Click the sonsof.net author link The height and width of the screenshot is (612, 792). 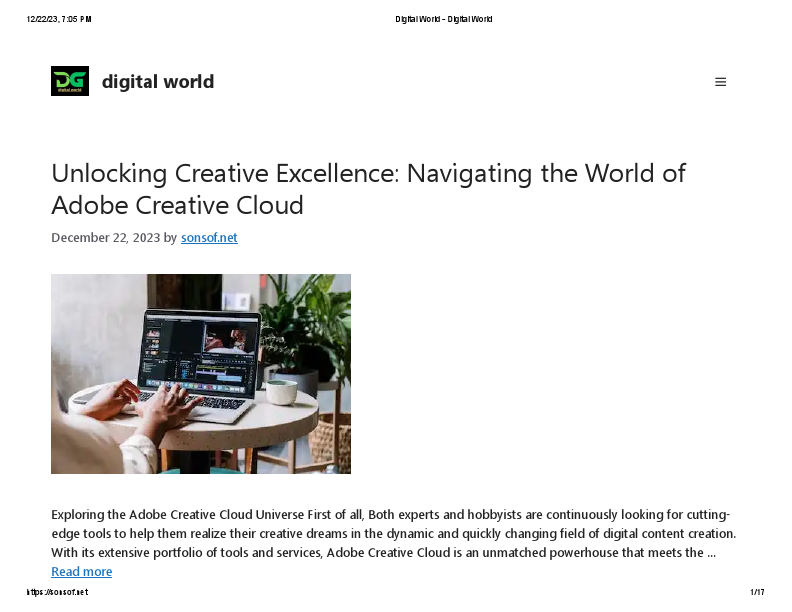tap(209, 237)
